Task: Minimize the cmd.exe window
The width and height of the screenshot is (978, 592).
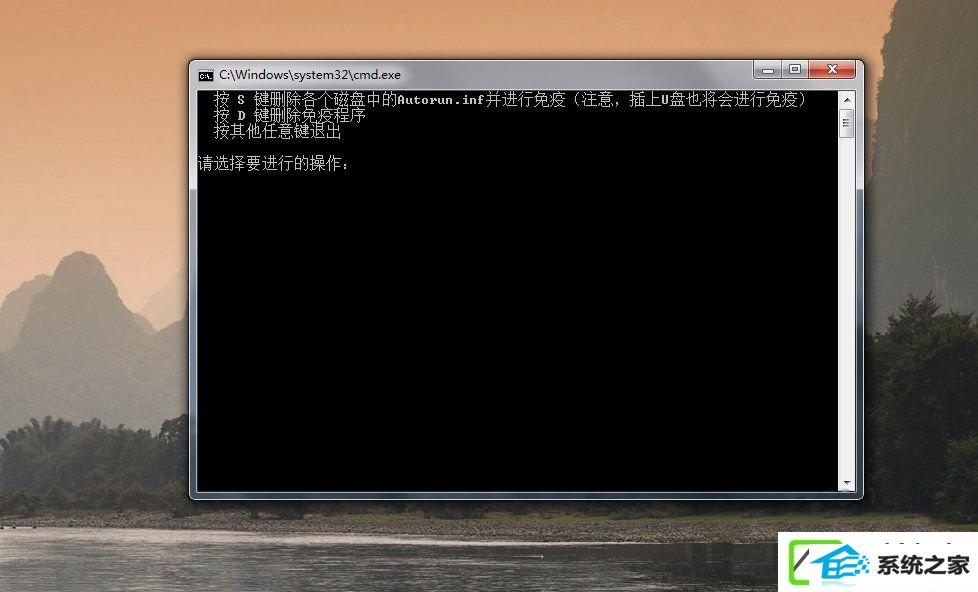Action: 768,69
